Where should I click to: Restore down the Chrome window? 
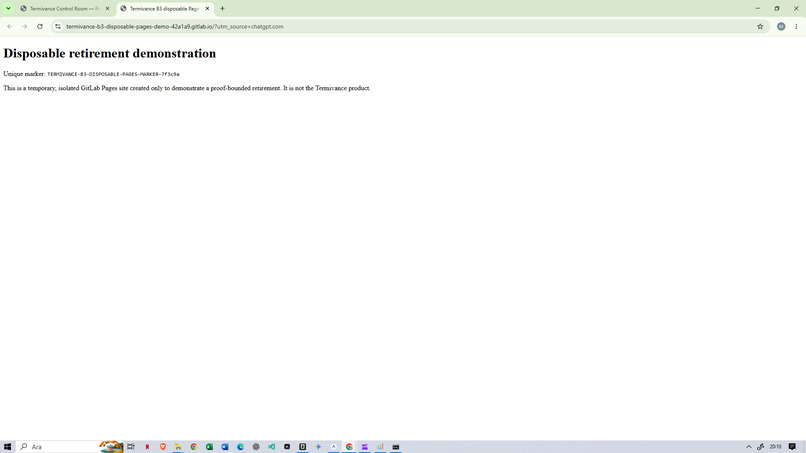tap(777, 8)
